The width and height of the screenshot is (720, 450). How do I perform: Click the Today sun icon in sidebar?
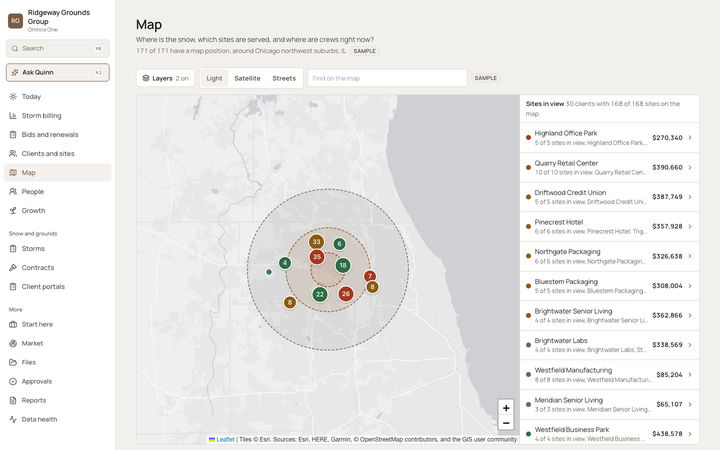[x=13, y=96]
